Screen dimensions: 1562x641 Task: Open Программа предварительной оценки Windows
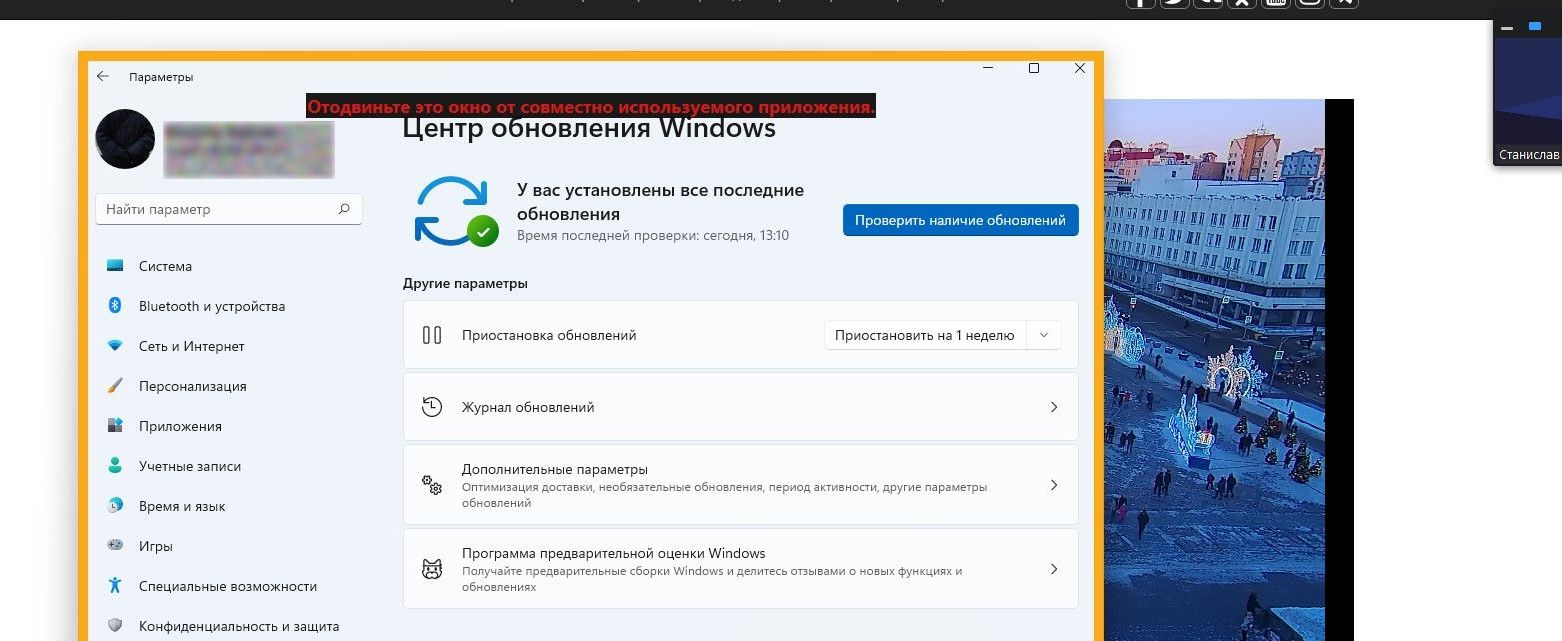pyautogui.click(x=740, y=569)
